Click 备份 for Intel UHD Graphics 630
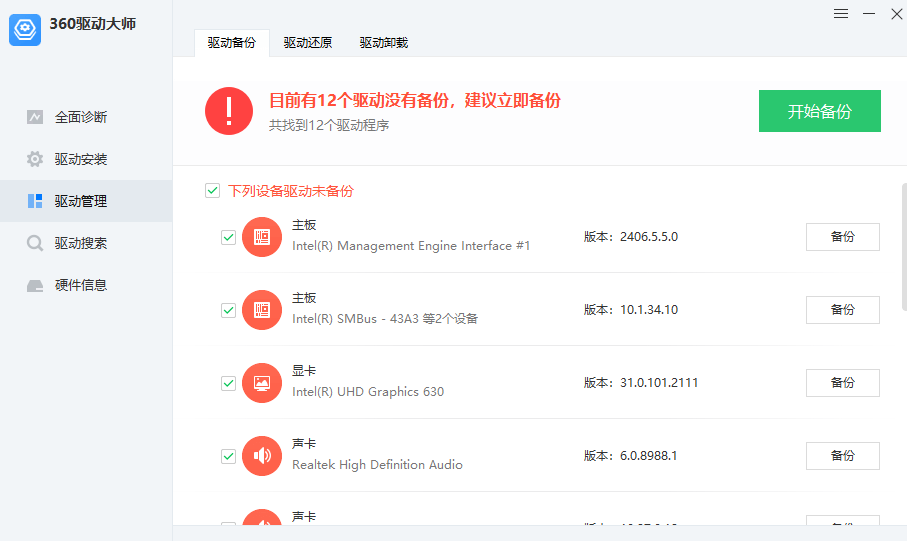The image size is (907, 541). pos(843,382)
